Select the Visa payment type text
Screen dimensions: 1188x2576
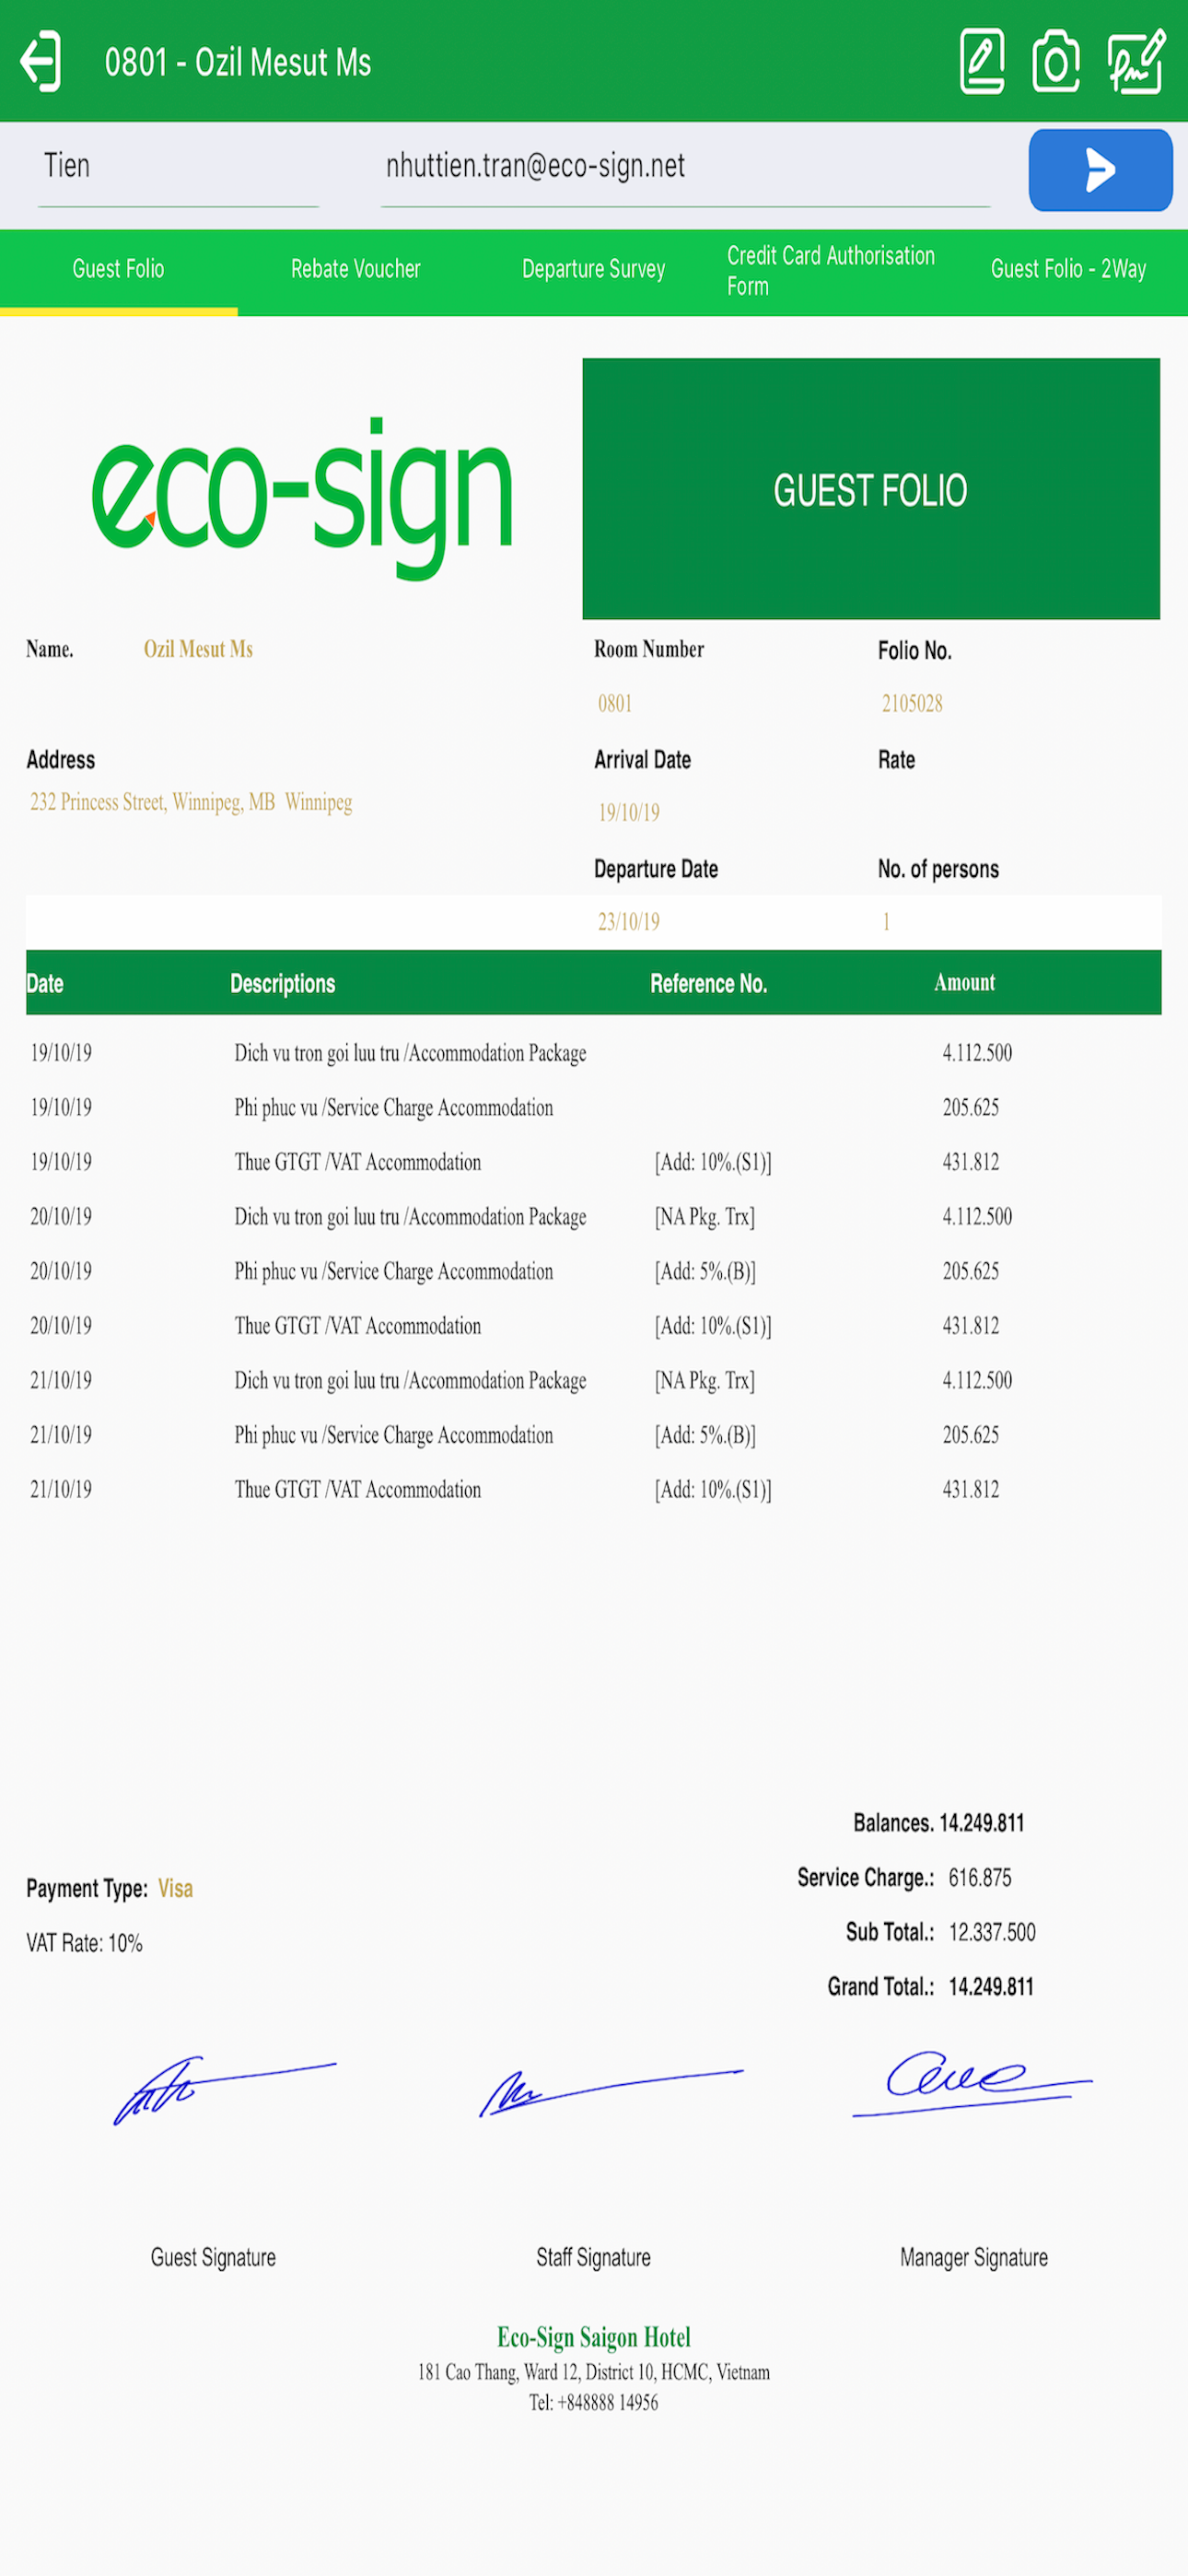175,1888
